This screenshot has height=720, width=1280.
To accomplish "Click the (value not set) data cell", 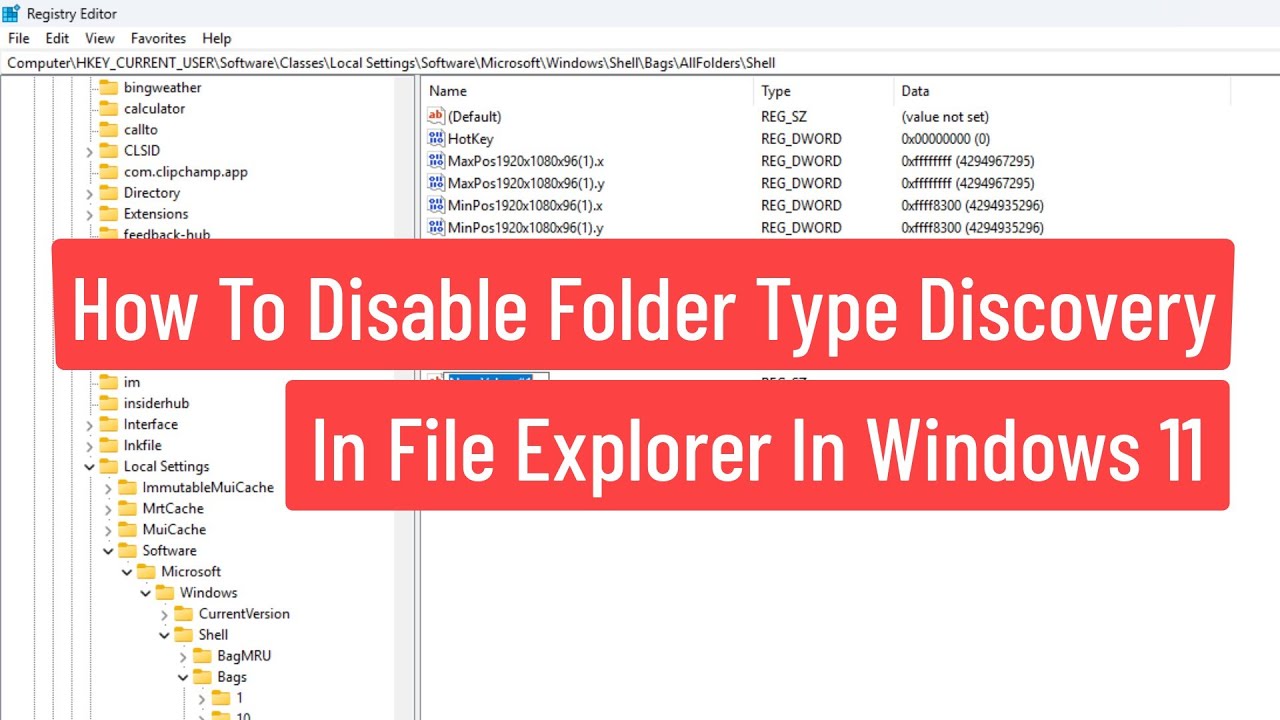I will [x=945, y=117].
